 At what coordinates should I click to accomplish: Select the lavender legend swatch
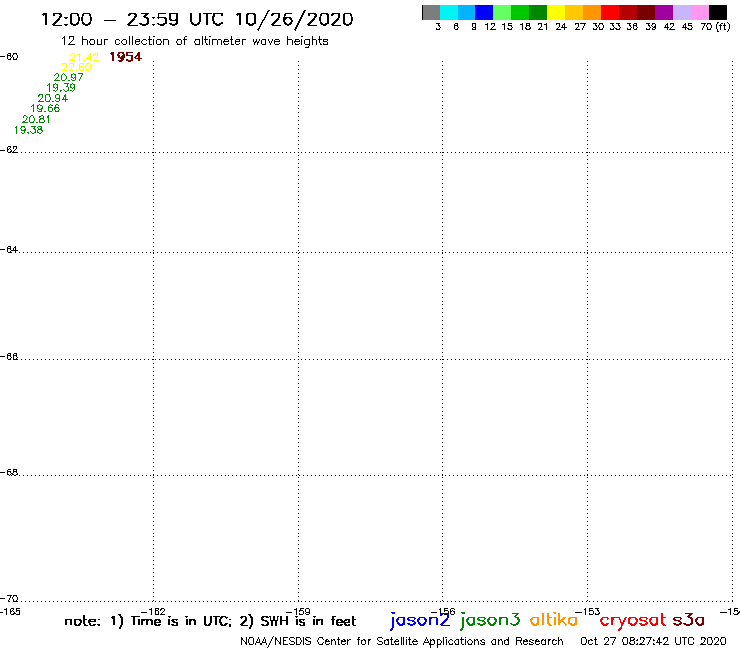click(x=682, y=12)
